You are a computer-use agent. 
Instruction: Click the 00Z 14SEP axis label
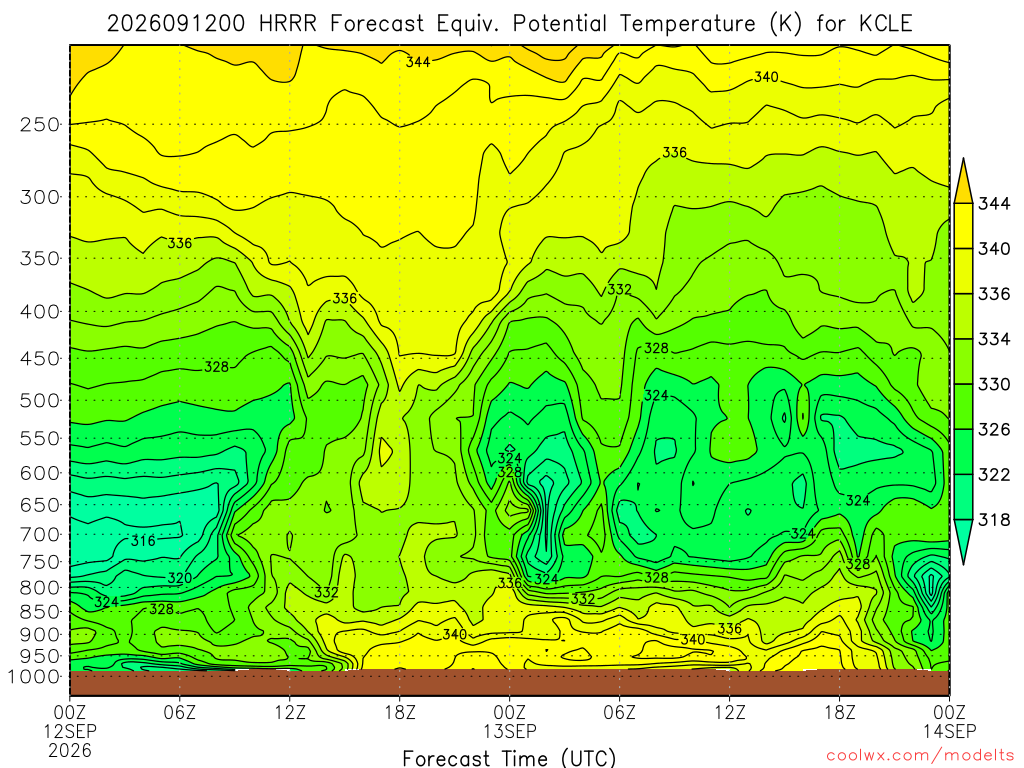pos(949,721)
